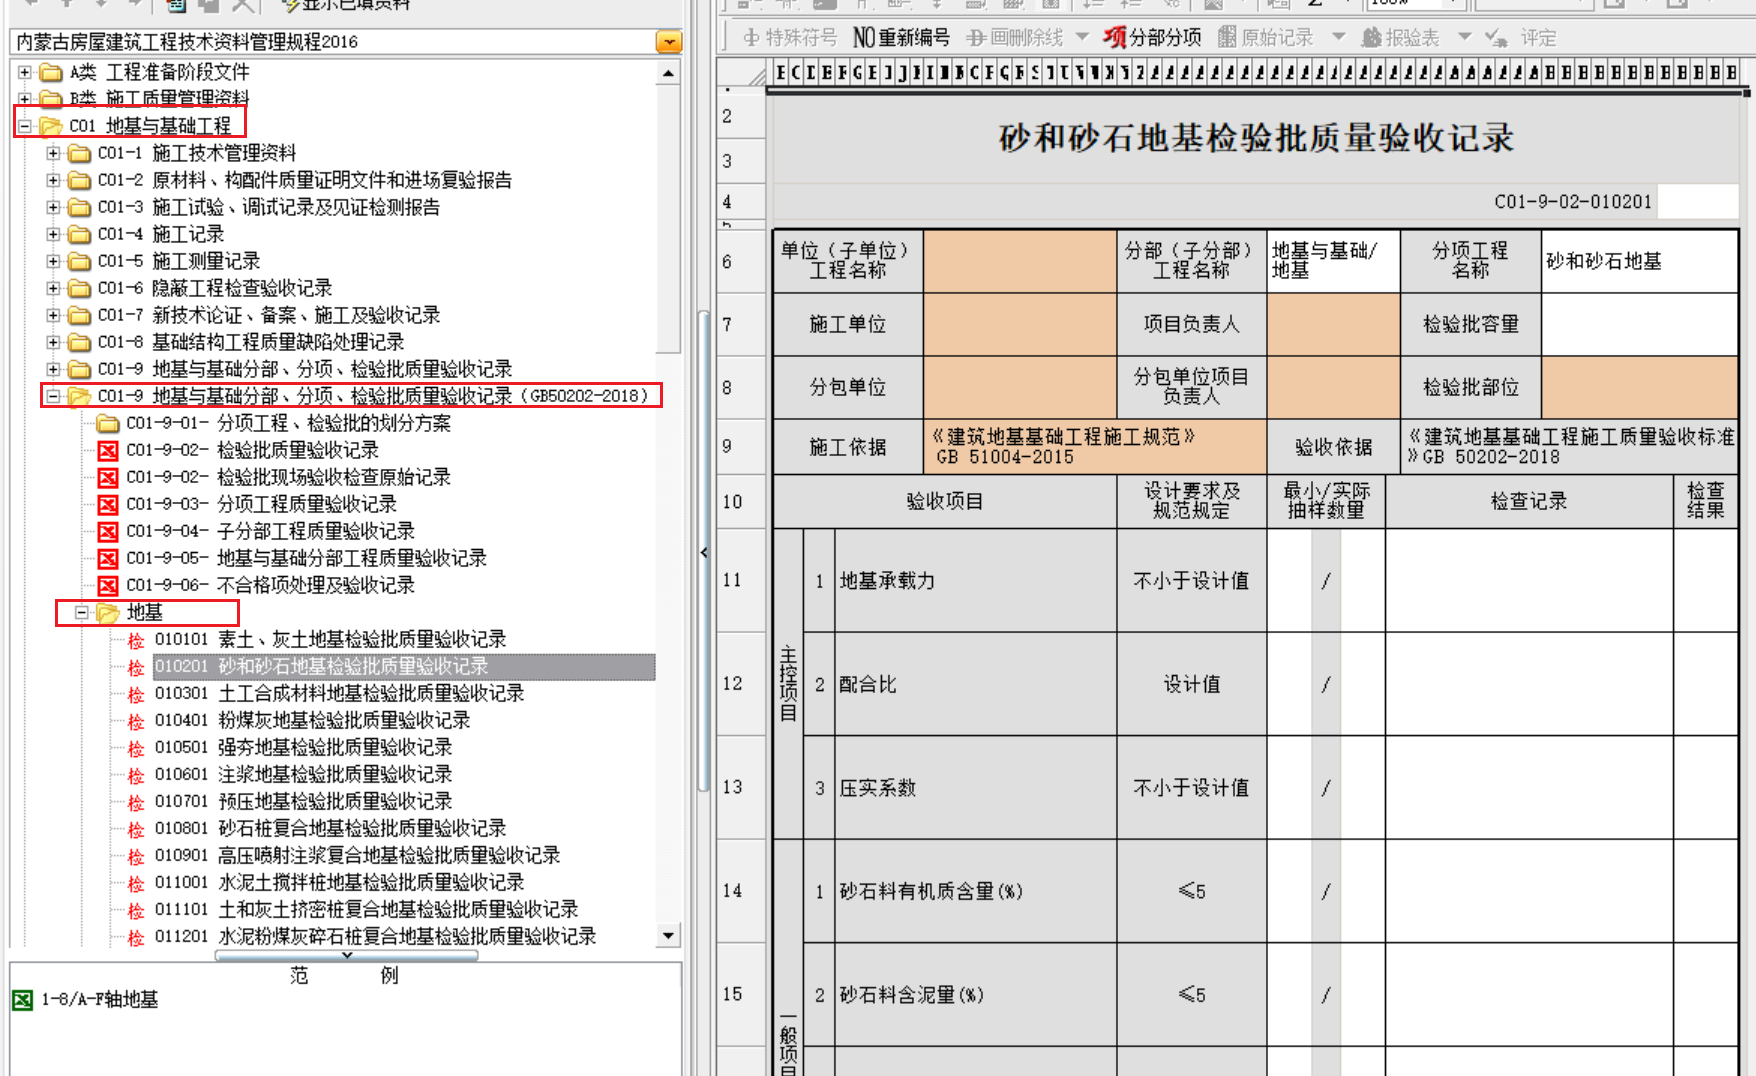Click the 原始记录 toolbar button
1756x1076 pixels.
1265,38
